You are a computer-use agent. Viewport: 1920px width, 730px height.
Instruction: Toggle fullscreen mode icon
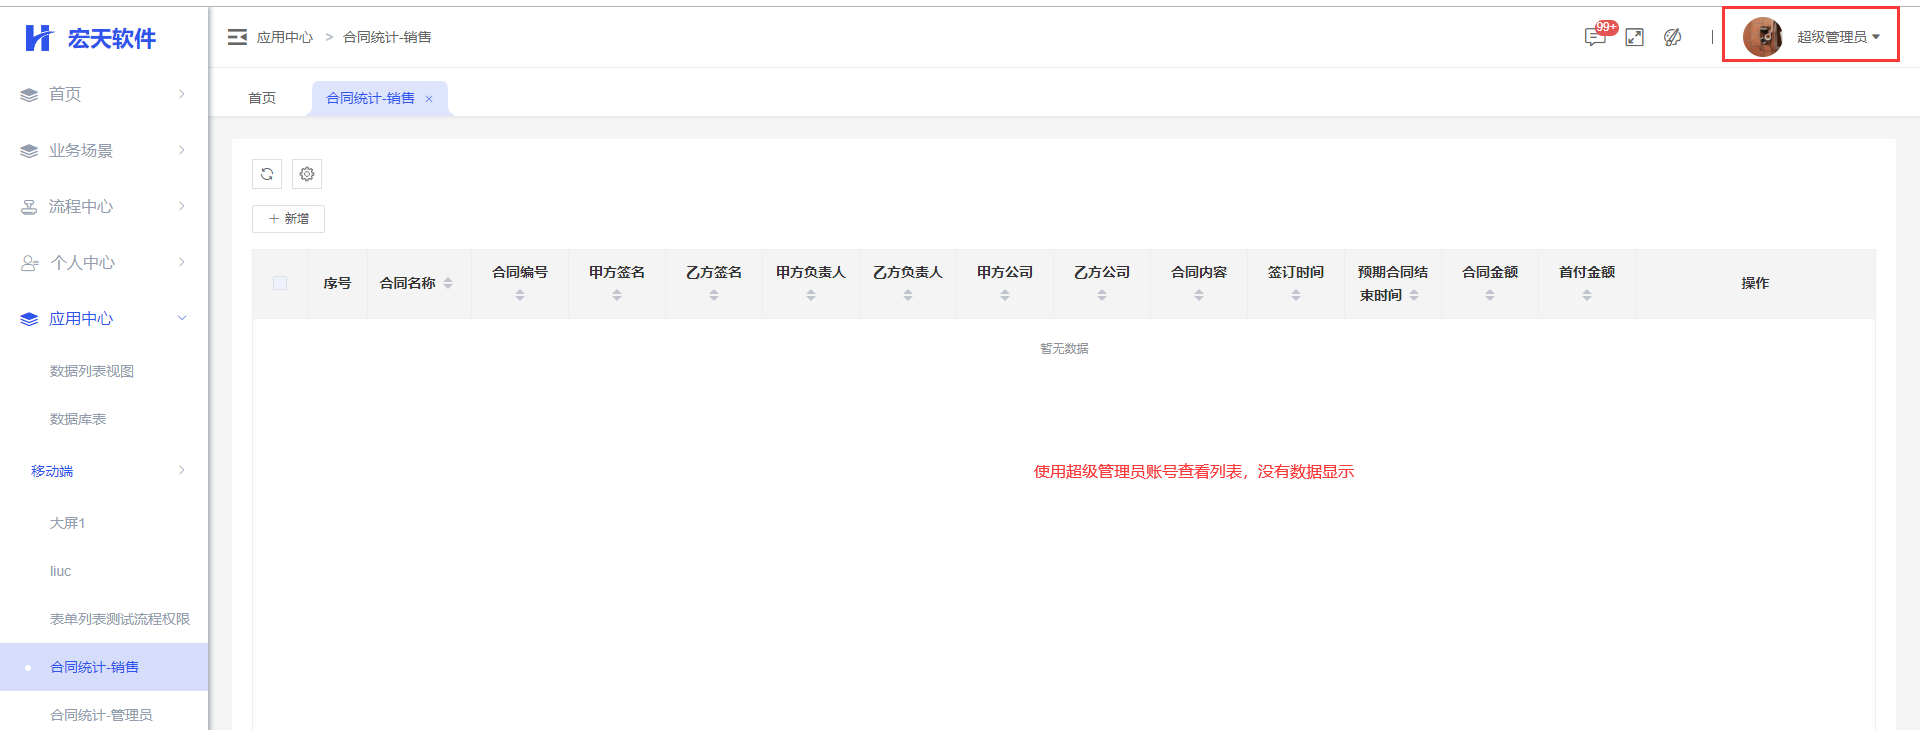click(1634, 37)
